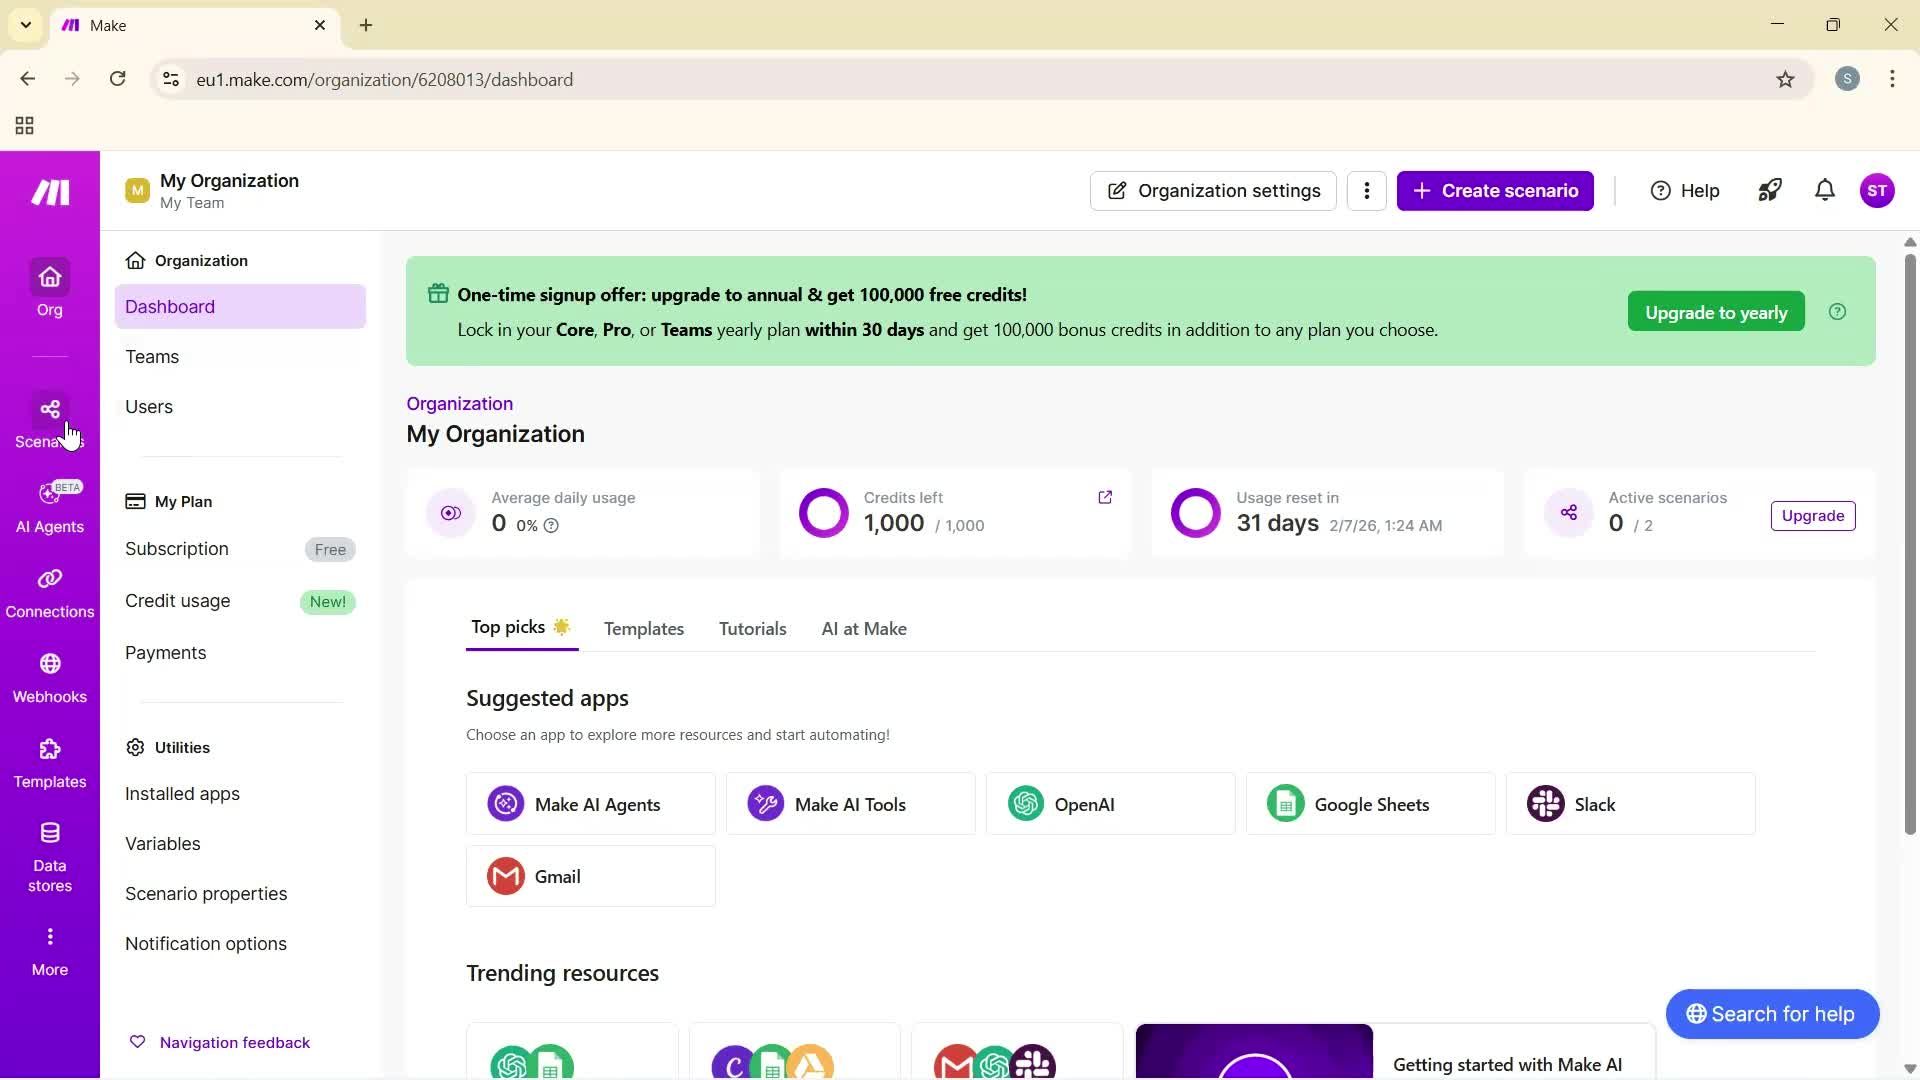Image resolution: width=1920 pixels, height=1080 pixels.
Task: Open the three-dot organization options menu
Action: click(1366, 190)
